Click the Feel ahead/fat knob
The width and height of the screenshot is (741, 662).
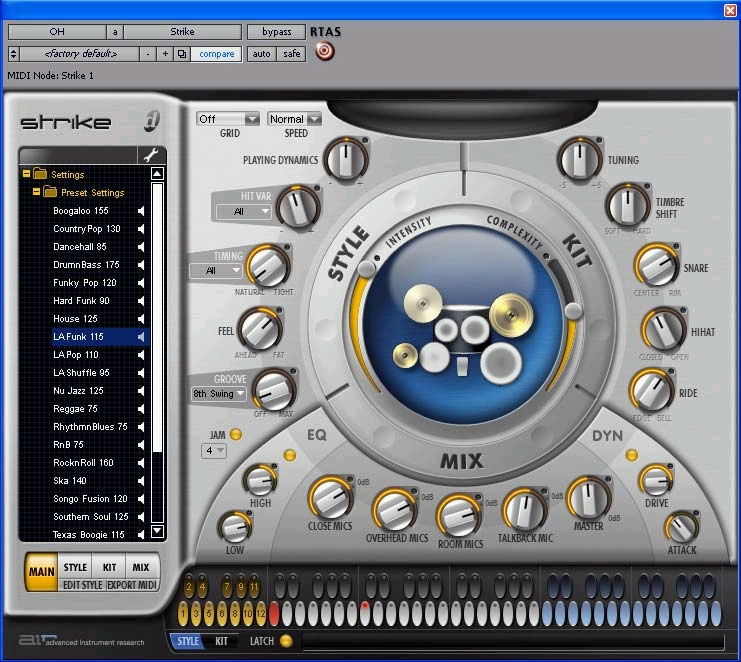[x=260, y=329]
